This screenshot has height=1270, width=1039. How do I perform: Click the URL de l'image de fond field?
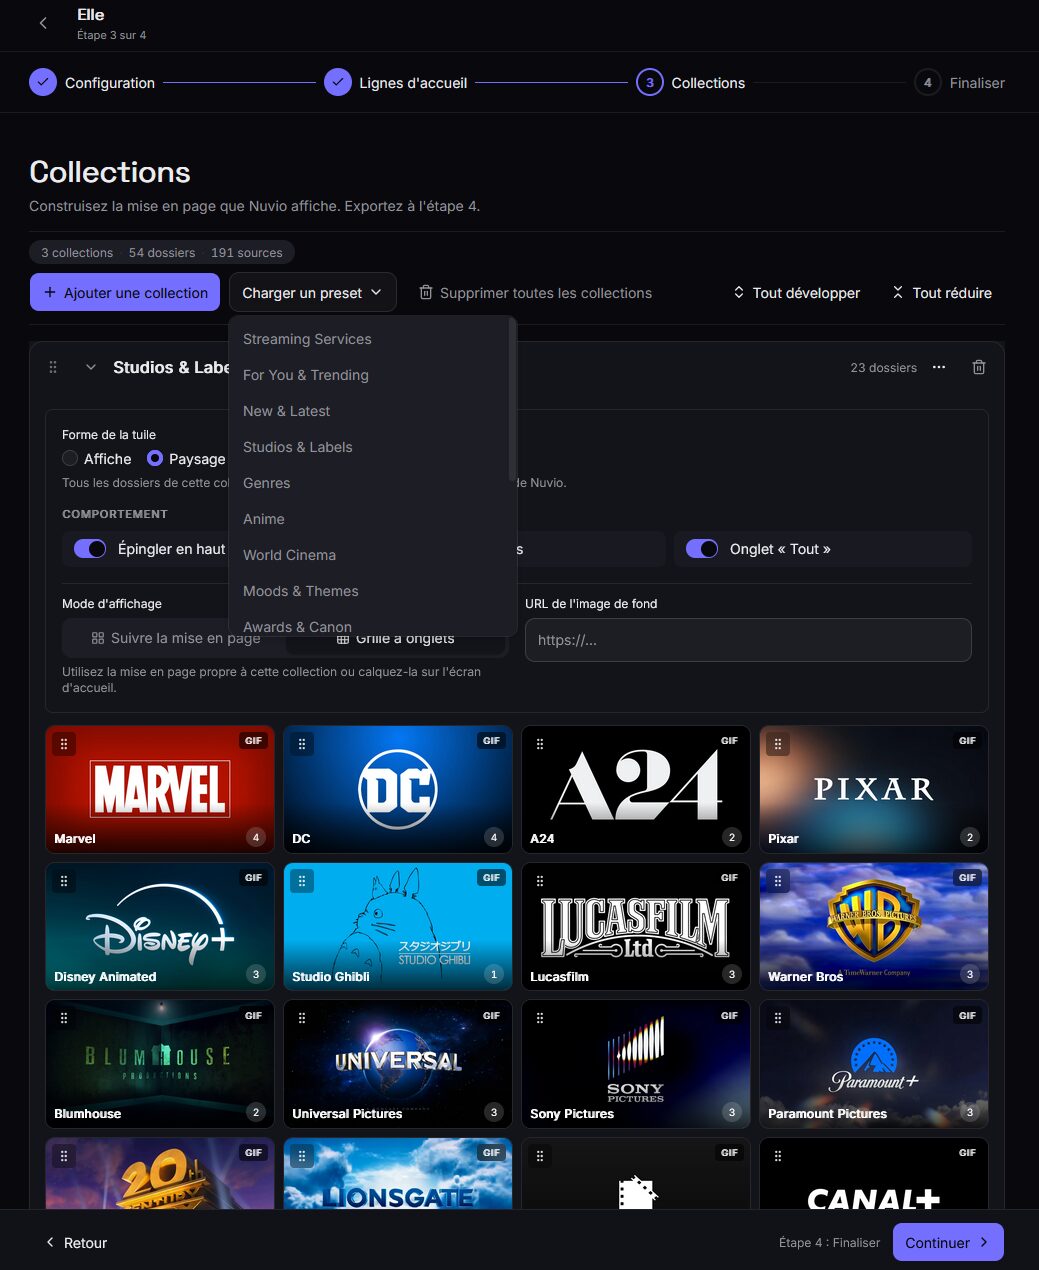tap(748, 640)
